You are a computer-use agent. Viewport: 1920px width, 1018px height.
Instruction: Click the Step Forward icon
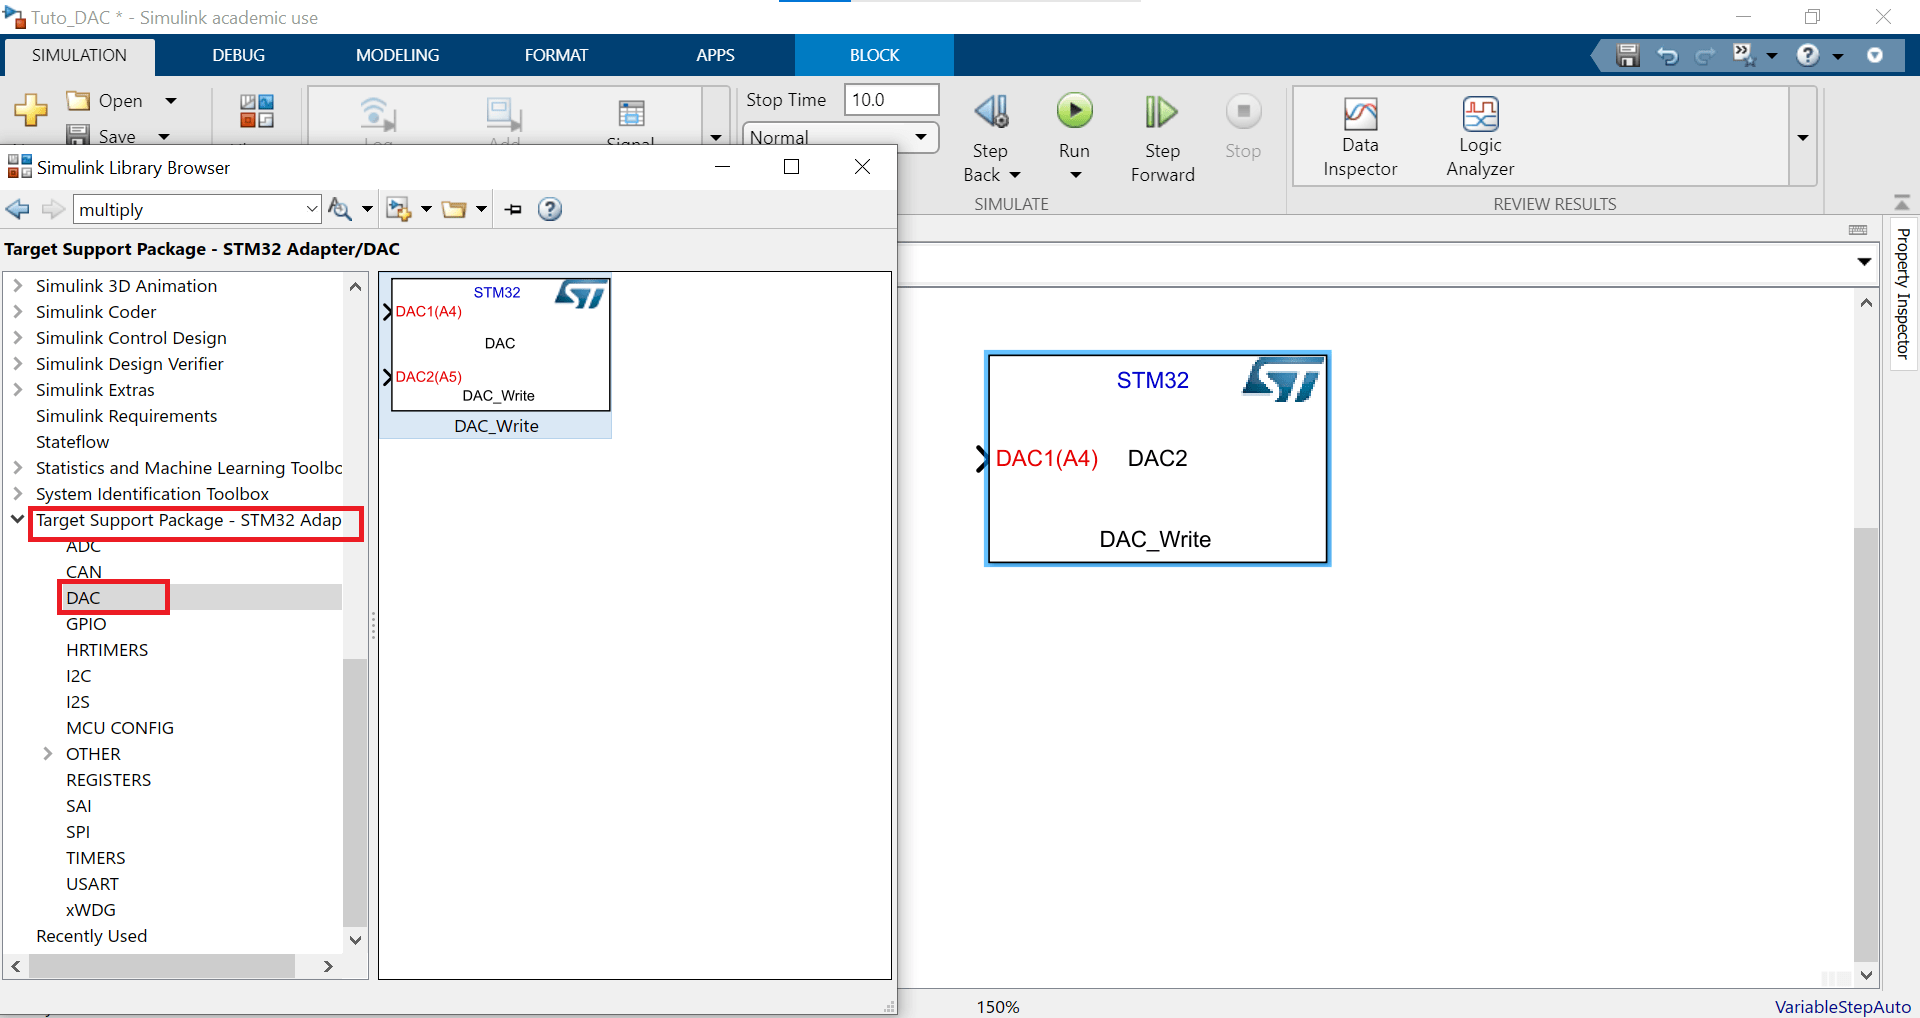click(1161, 111)
